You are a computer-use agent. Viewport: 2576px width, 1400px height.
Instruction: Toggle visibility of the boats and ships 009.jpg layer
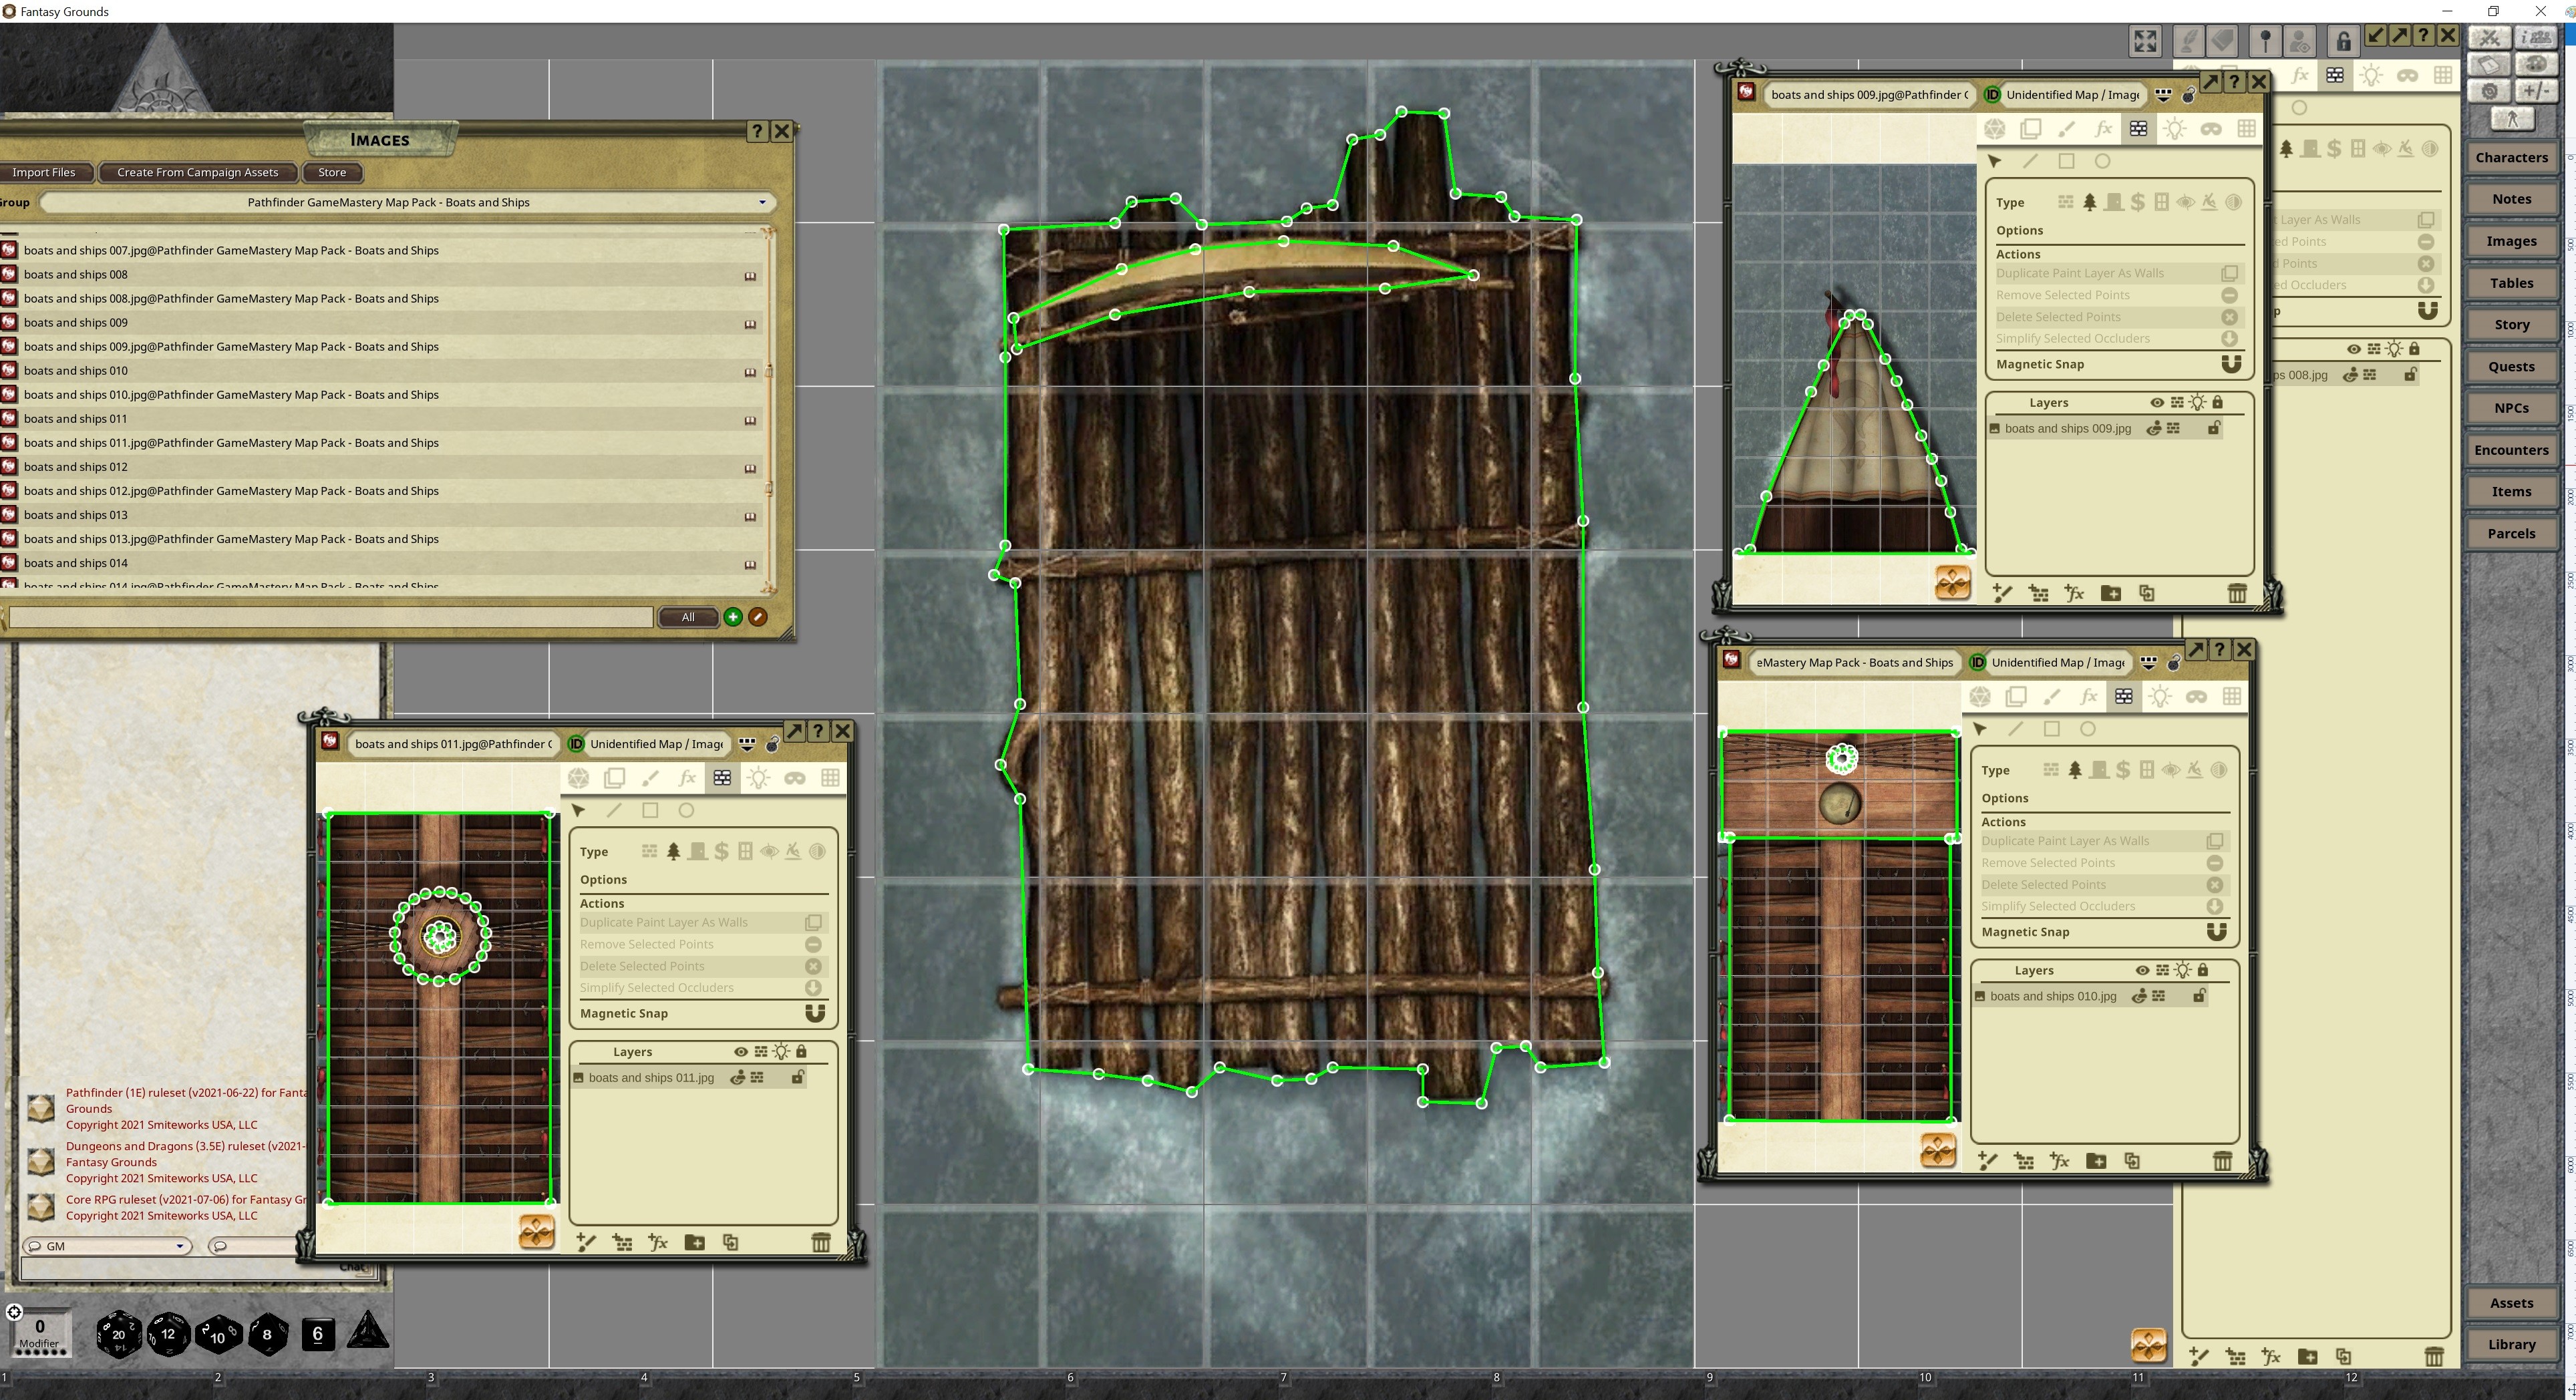[x=2154, y=428]
